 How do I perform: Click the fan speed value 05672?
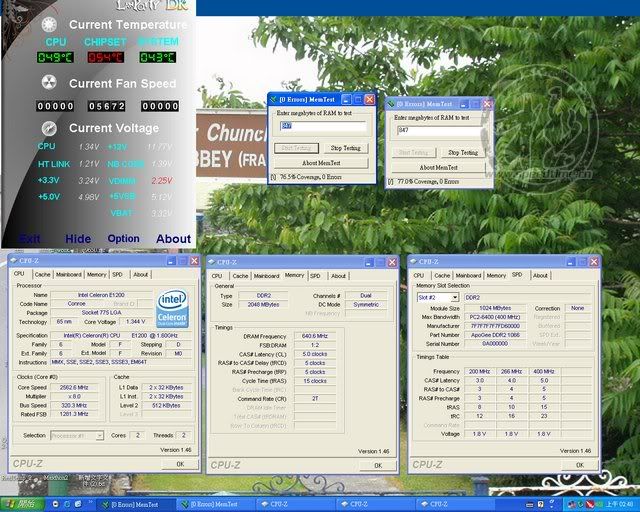pos(107,106)
